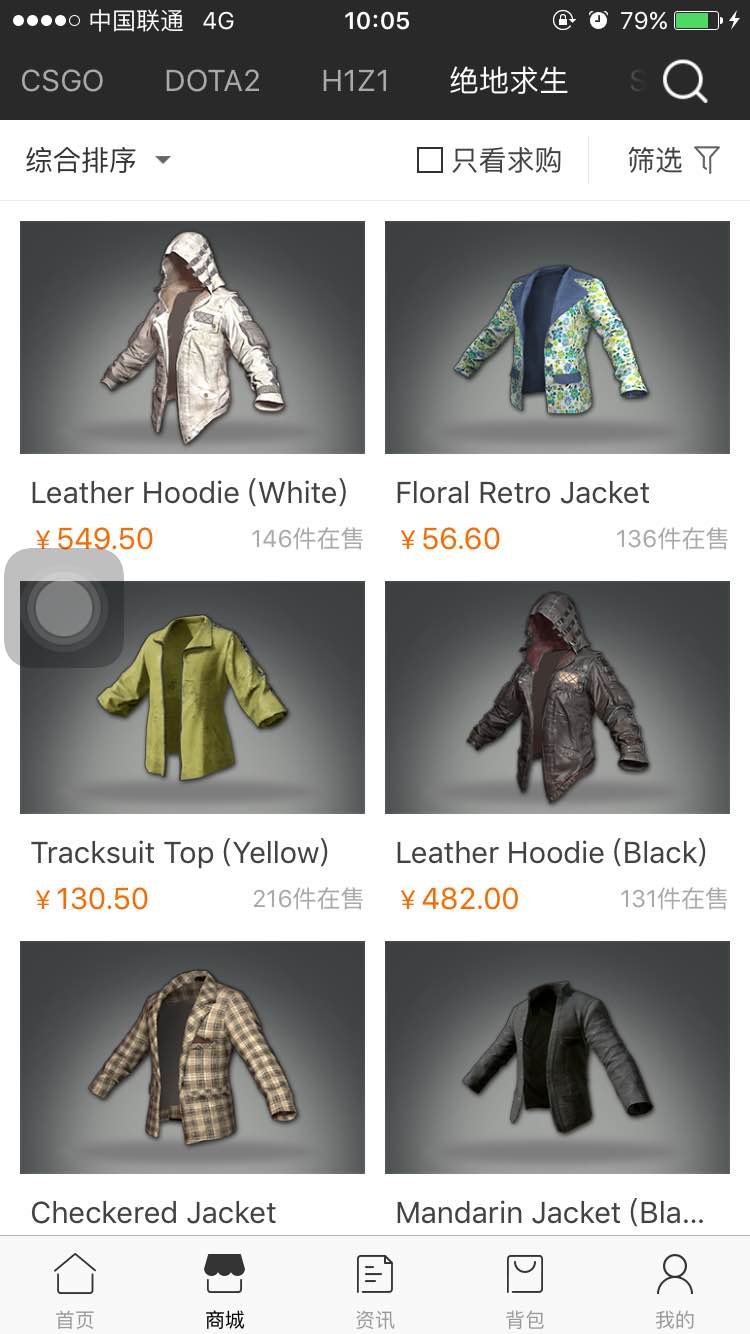Check the 只看求购 checkbox

(429, 160)
